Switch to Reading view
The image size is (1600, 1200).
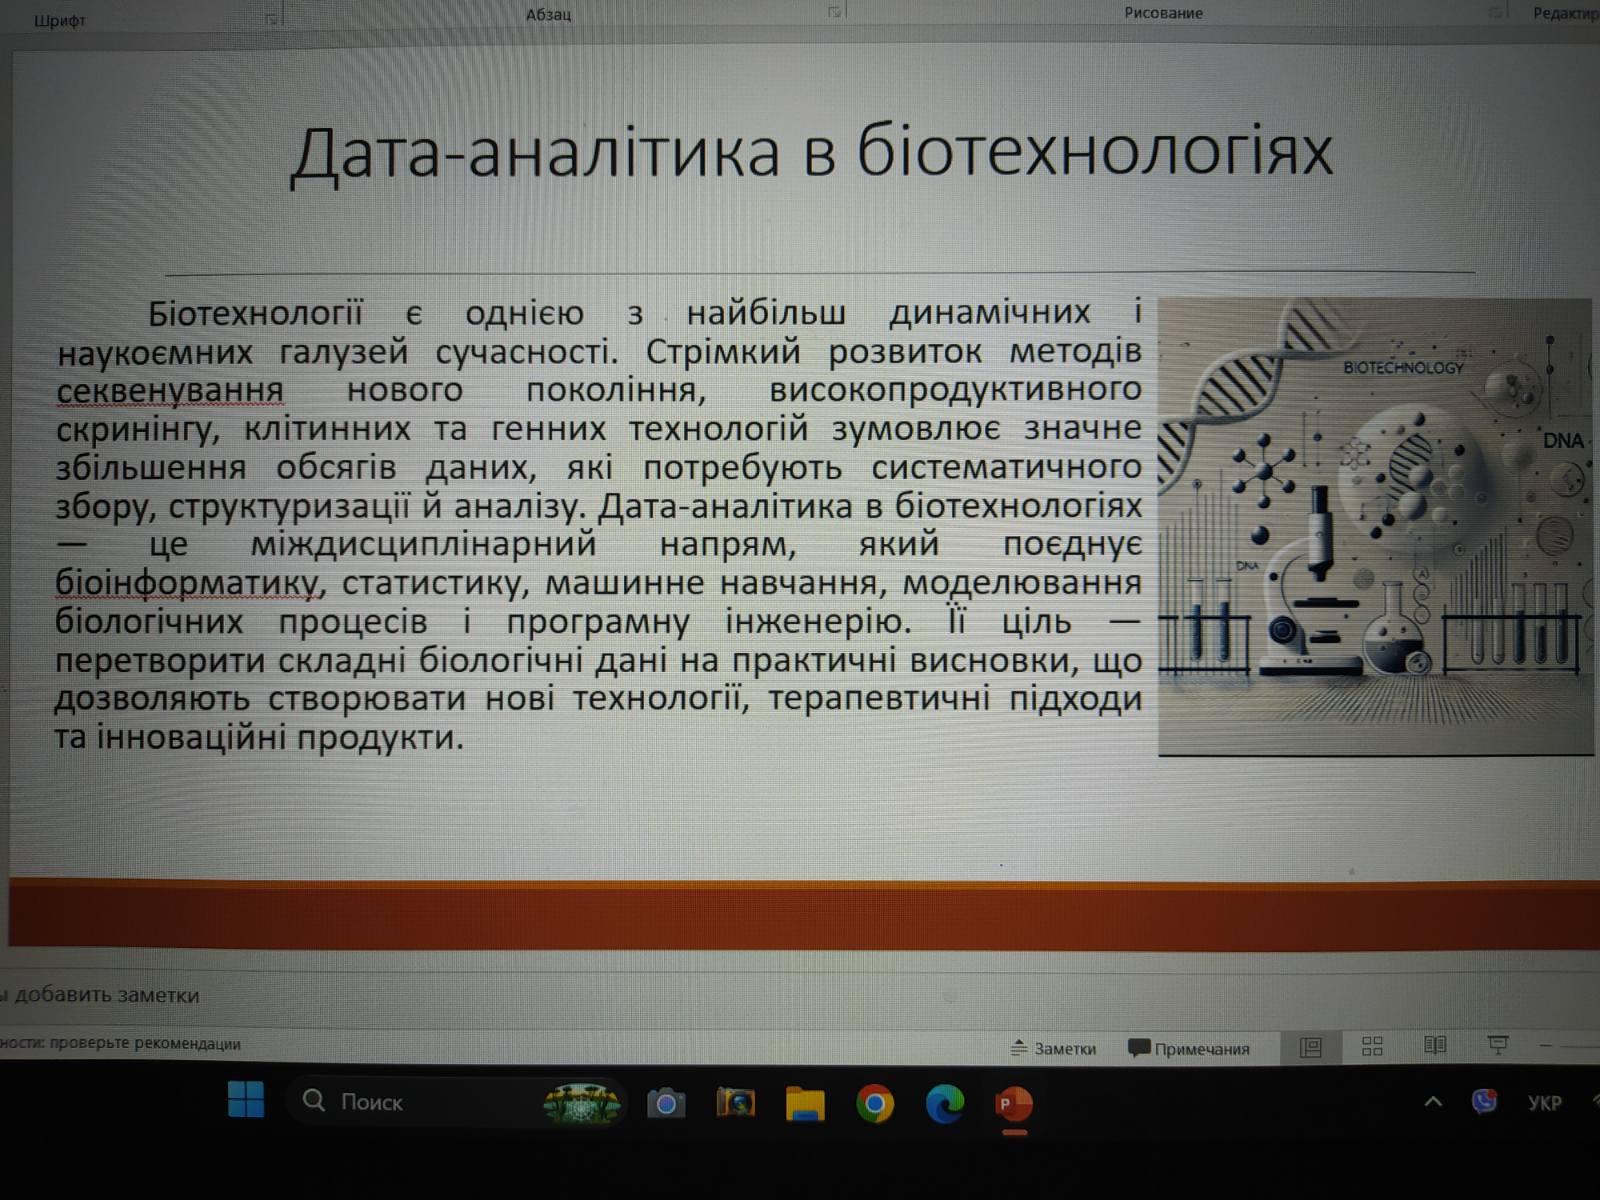(x=1435, y=1046)
